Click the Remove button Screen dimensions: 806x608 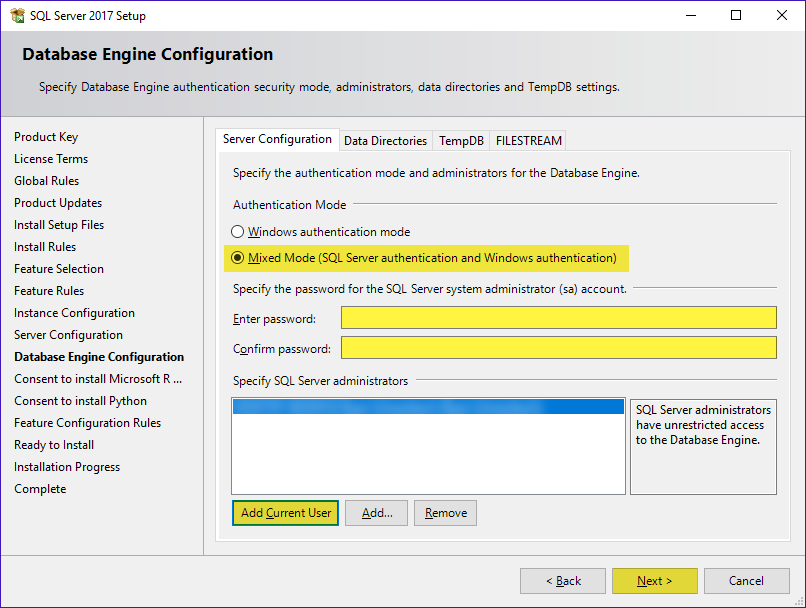446,513
